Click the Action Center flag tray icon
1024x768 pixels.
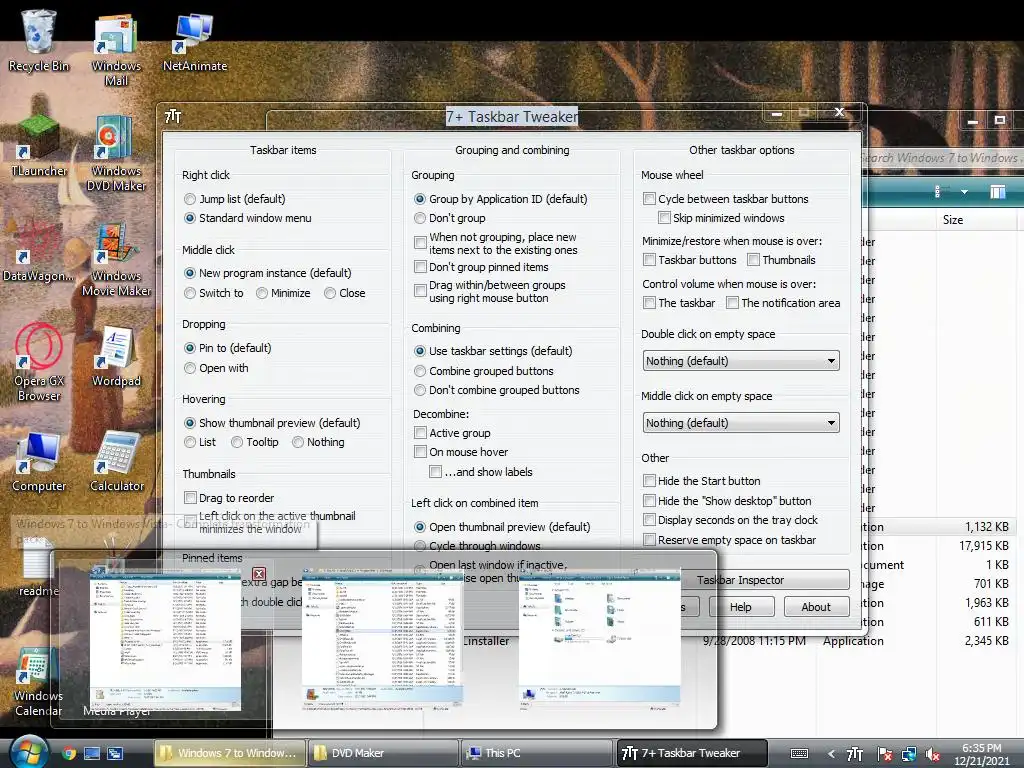[x=885, y=754]
